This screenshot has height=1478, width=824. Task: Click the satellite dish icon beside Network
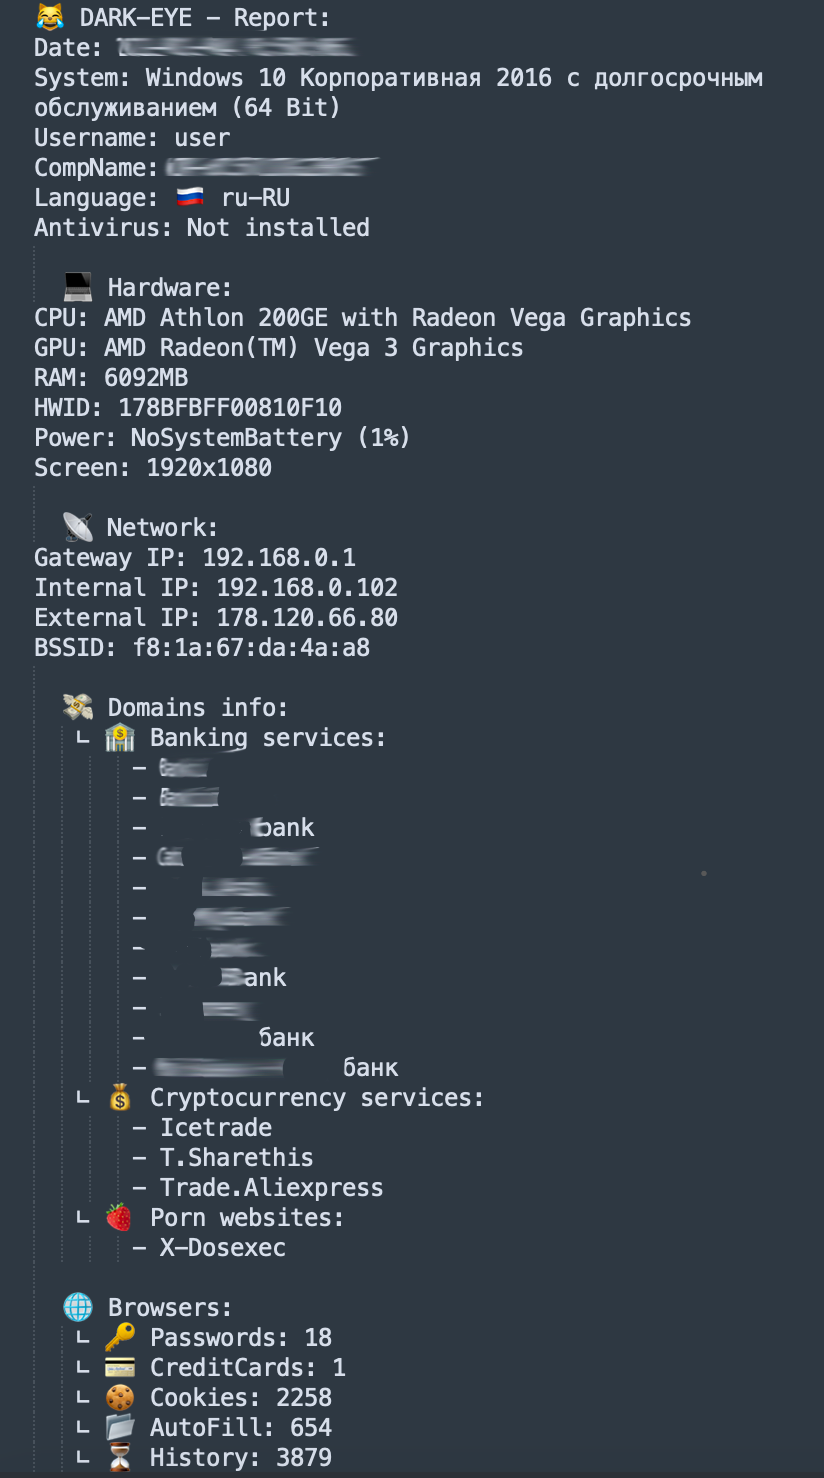pyautogui.click(x=77, y=527)
